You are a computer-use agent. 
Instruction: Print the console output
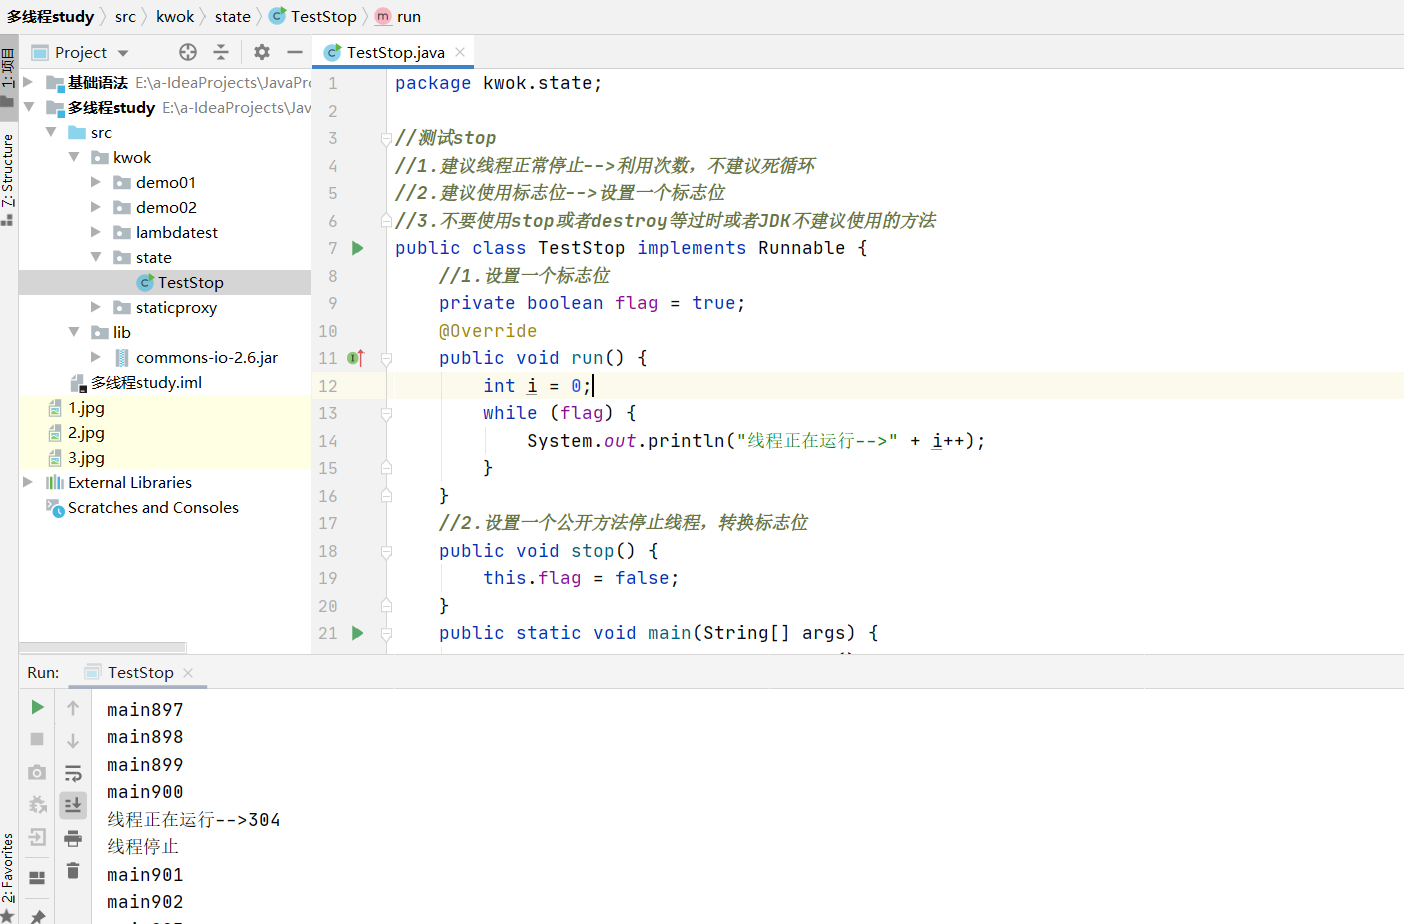click(73, 838)
